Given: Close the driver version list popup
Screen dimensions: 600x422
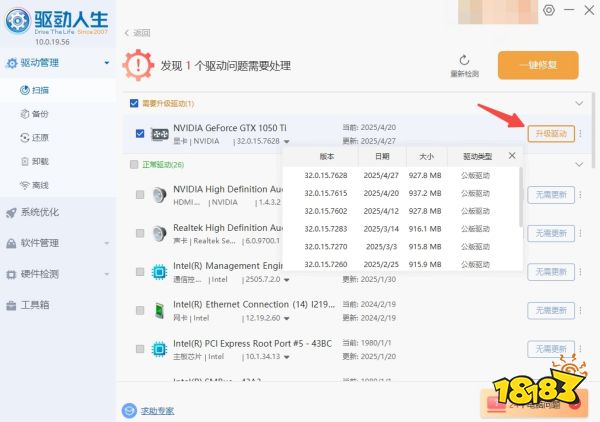Looking at the screenshot, I should [x=512, y=155].
